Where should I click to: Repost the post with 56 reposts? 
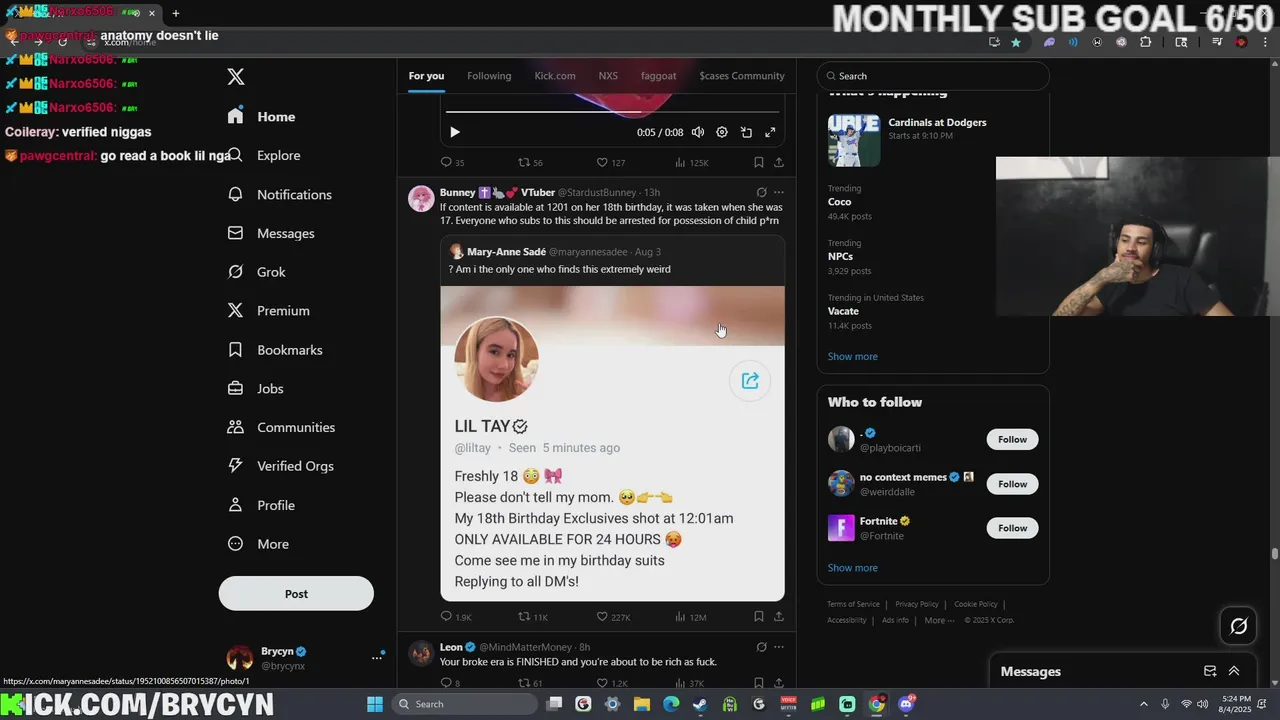[x=530, y=162]
